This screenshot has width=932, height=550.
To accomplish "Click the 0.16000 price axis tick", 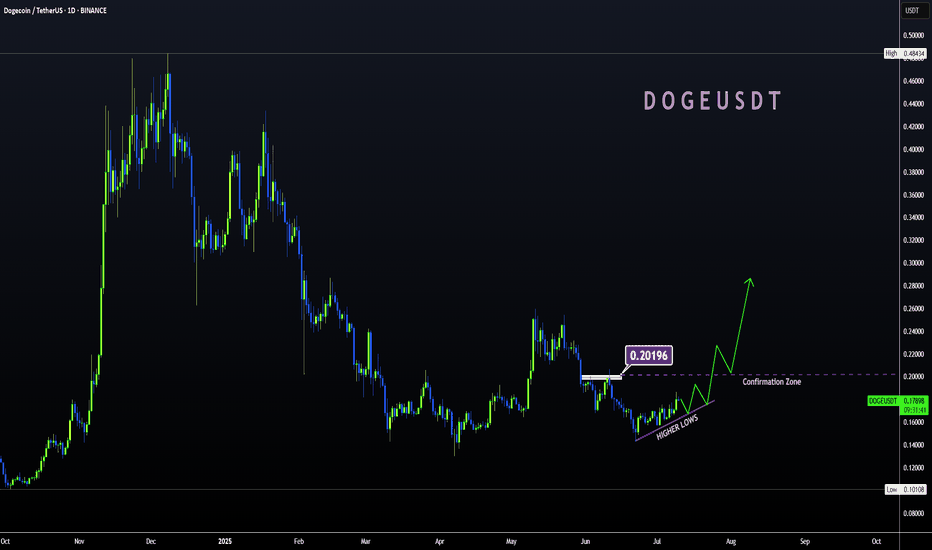I will coord(914,422).
